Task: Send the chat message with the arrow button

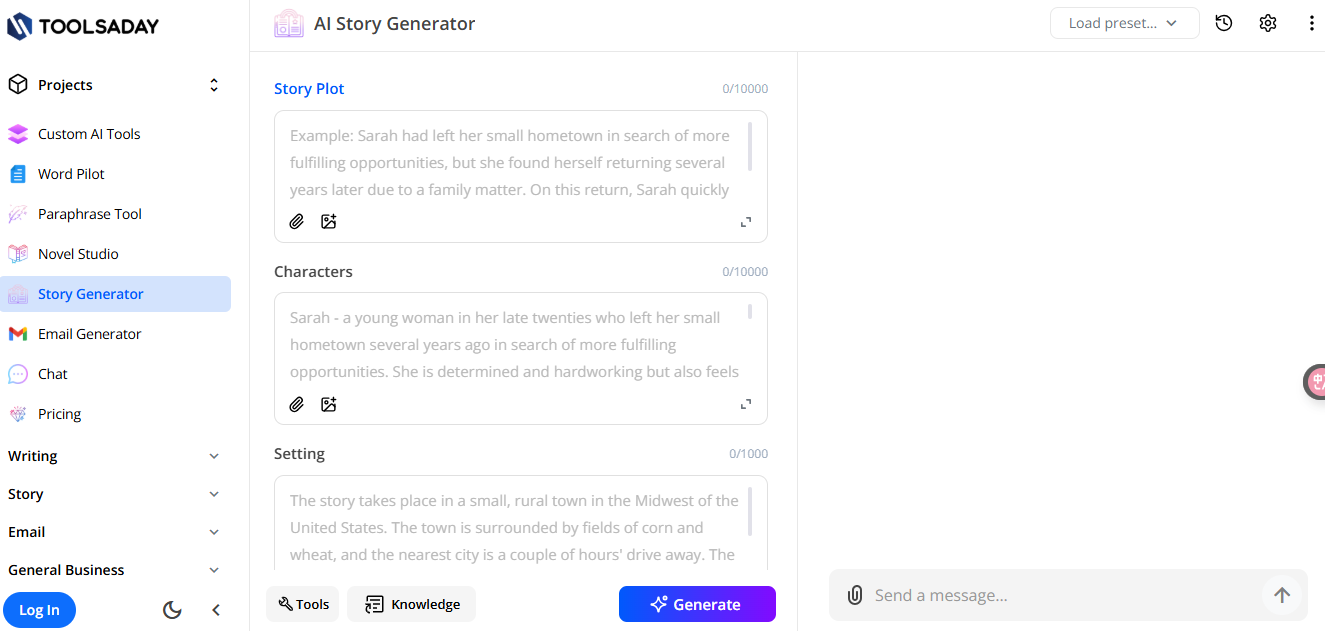Action: click(1281, 594)
